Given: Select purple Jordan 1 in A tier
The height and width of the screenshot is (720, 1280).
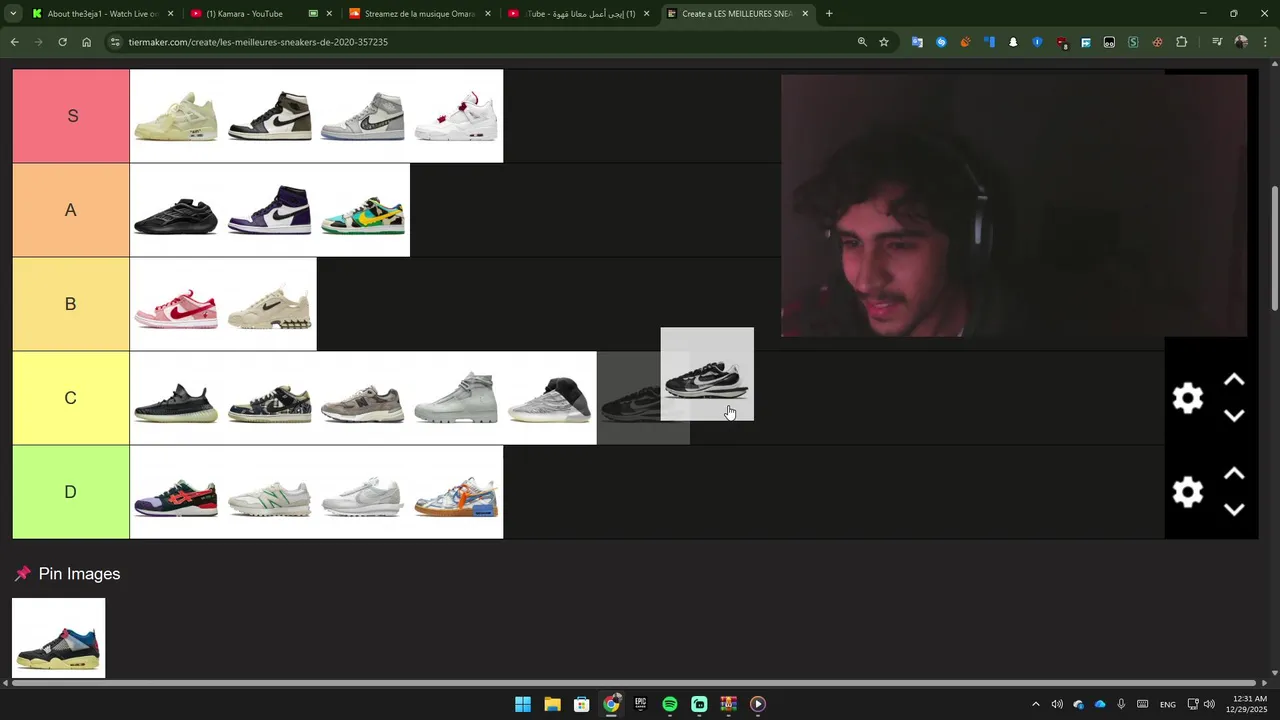Looking at the screenshot, I should coord(270,210).
